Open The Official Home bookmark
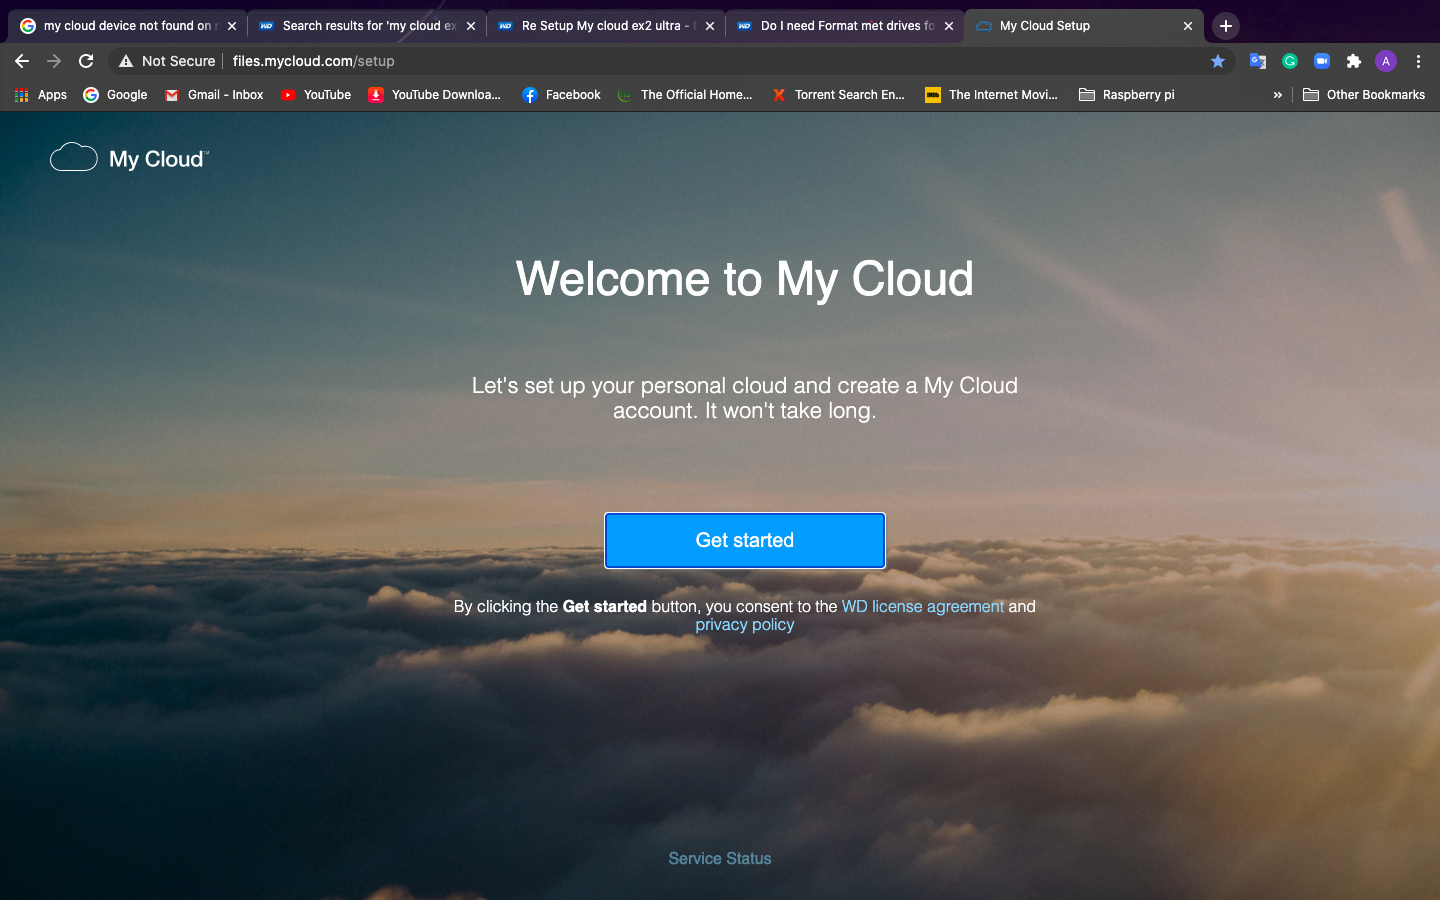Screen dimensions: 1440x900 click(x=685, y=95)
